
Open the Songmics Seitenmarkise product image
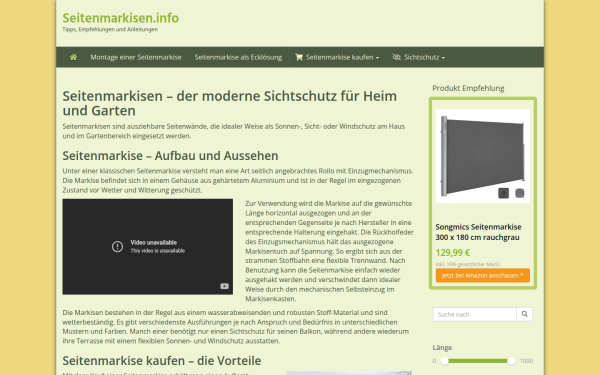(x=483, y=156)
